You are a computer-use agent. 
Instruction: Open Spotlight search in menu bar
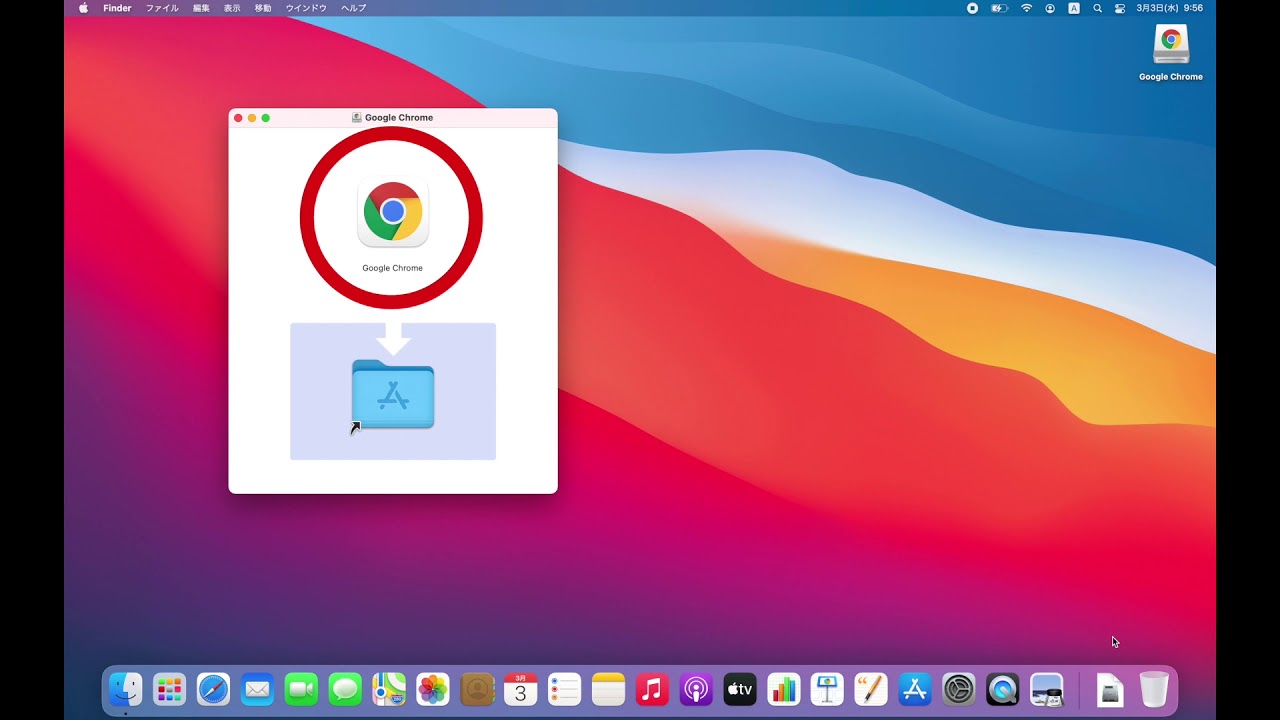click(x=1097, y=8)
